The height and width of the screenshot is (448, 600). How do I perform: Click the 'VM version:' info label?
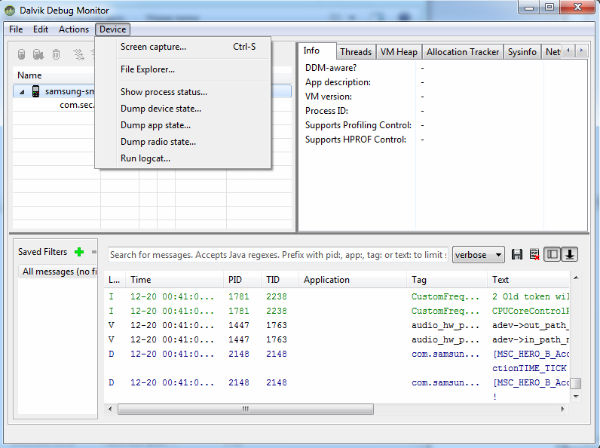[328, 96]
